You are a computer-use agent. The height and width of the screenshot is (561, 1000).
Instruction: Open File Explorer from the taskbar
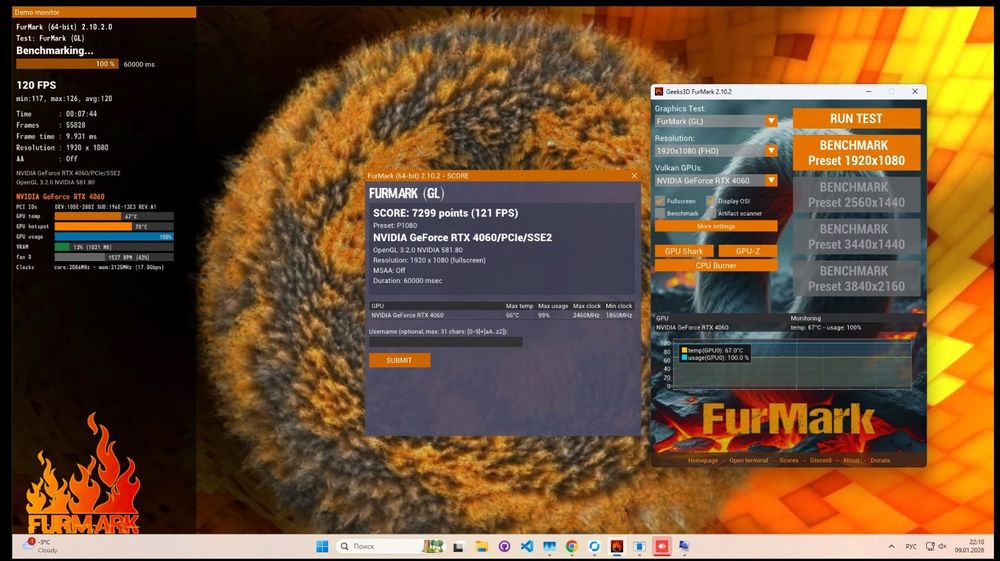click(482, 546)
